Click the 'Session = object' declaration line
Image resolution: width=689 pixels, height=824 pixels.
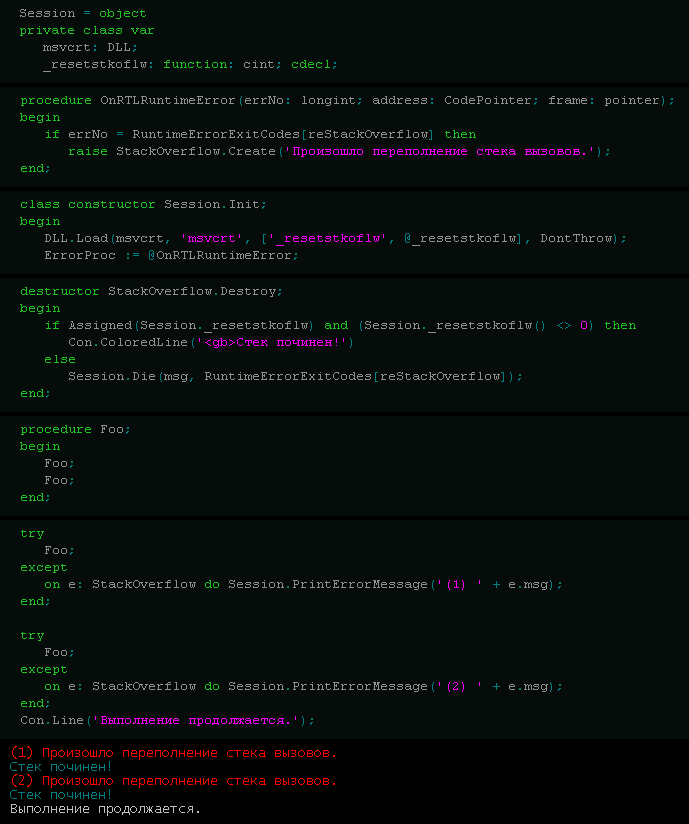tap(82, 14)
